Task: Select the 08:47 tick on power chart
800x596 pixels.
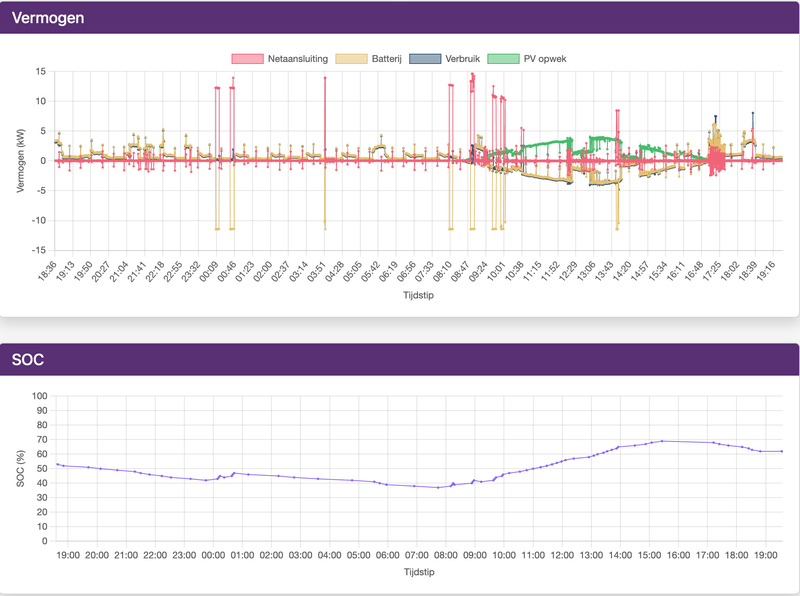Action: click(460, 270)
